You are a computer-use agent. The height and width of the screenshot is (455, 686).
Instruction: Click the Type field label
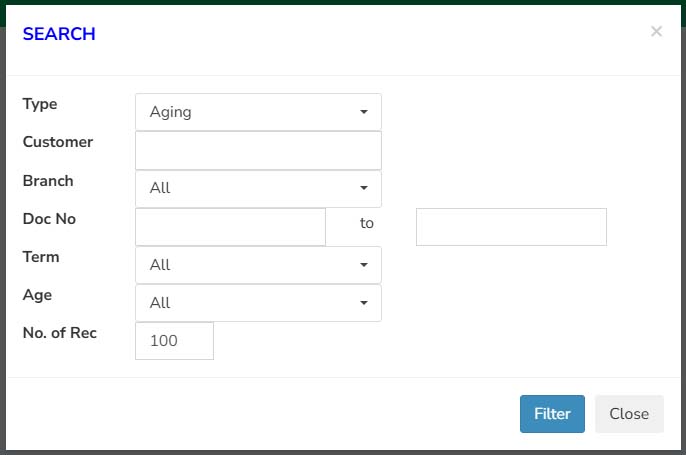(40, 104)
